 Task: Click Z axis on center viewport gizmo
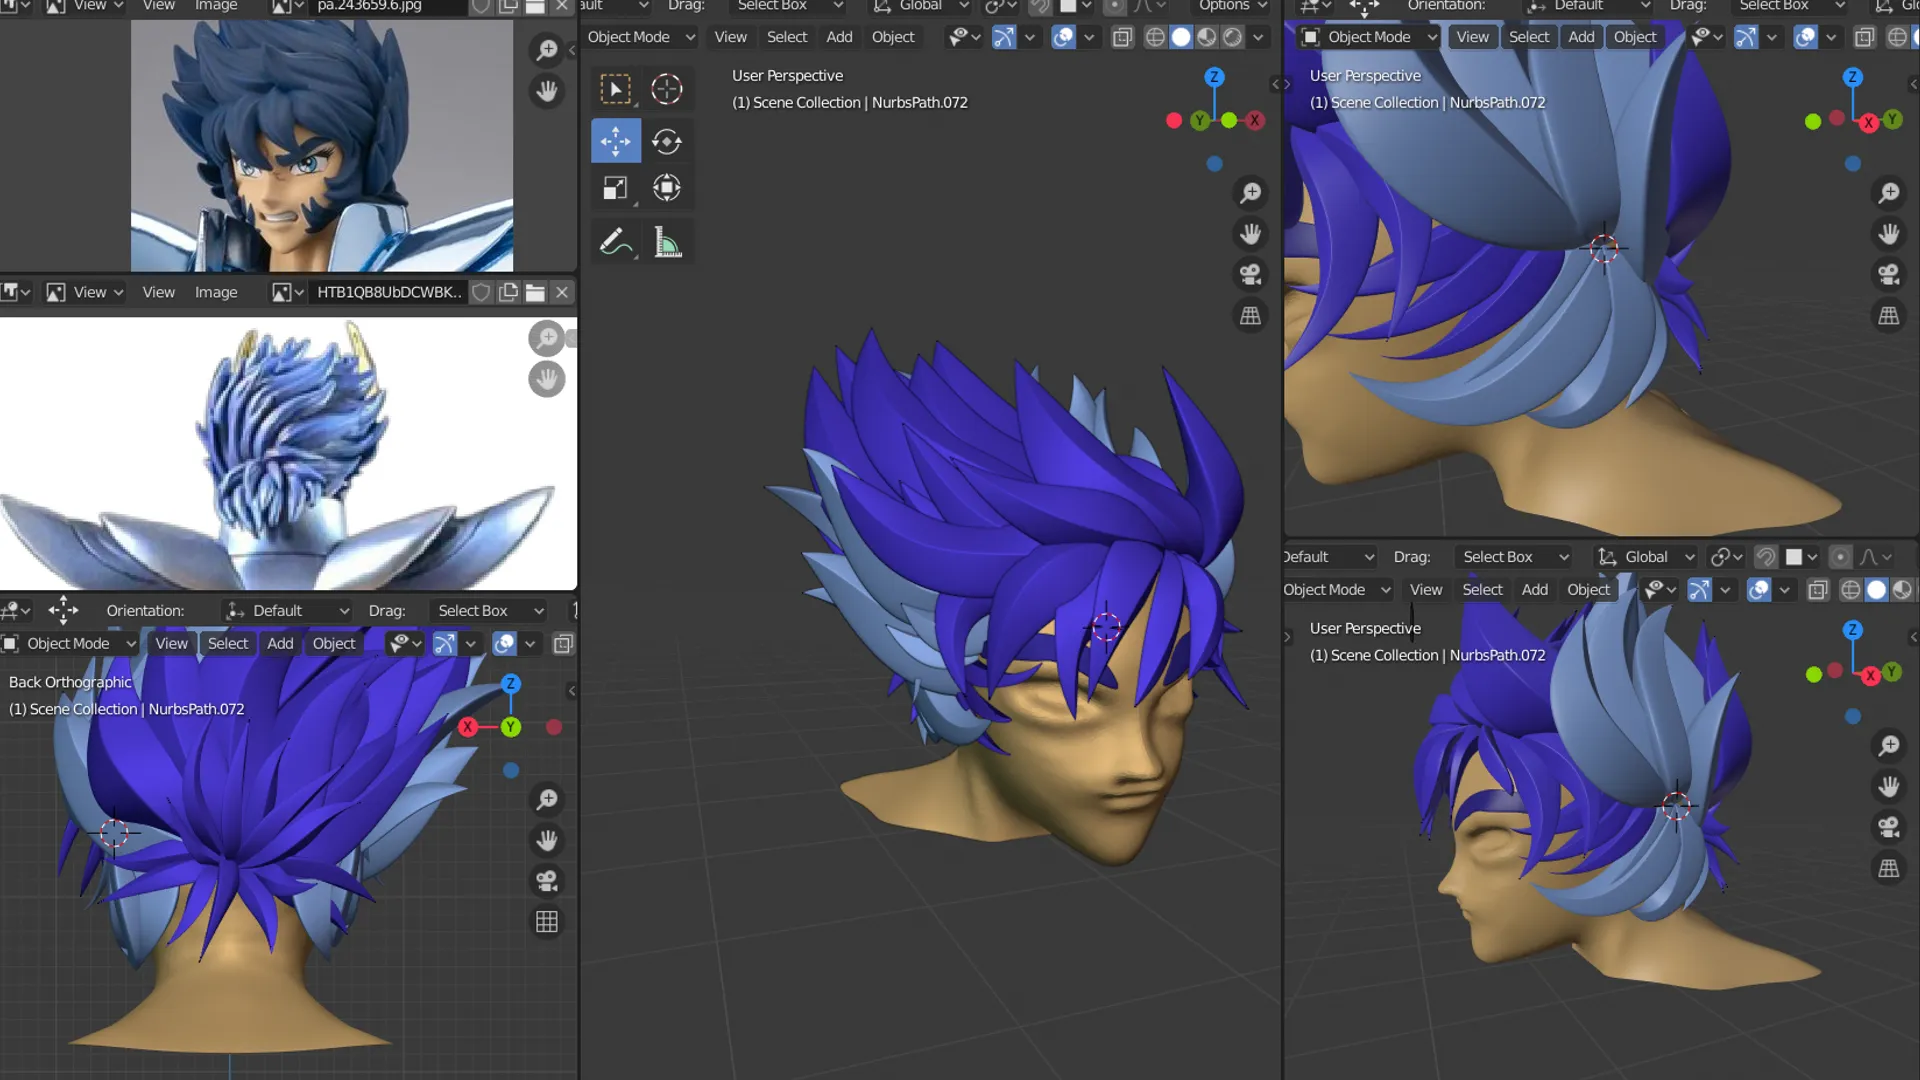pos(1214,77)
